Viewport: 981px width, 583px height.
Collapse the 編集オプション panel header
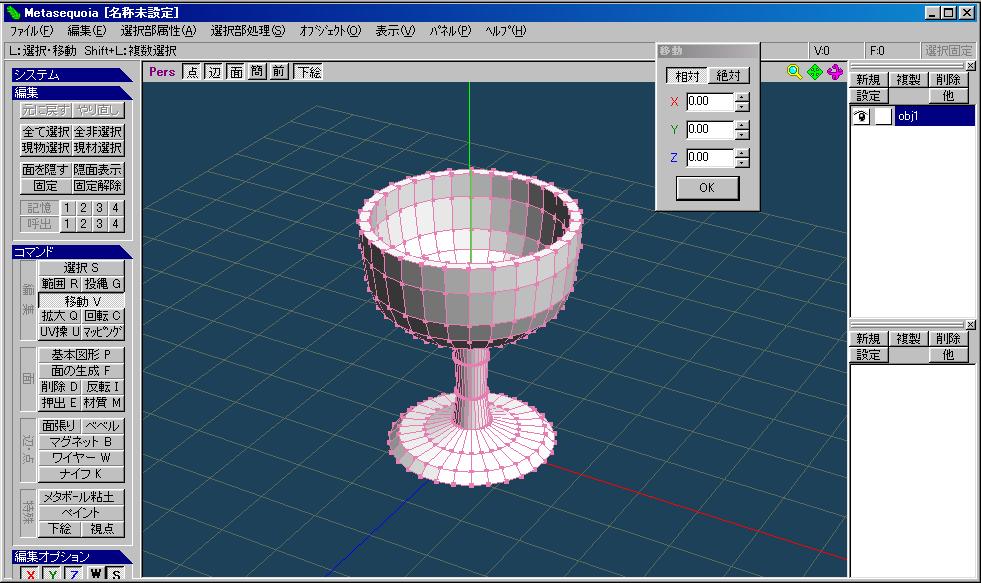tap(72, 556)
